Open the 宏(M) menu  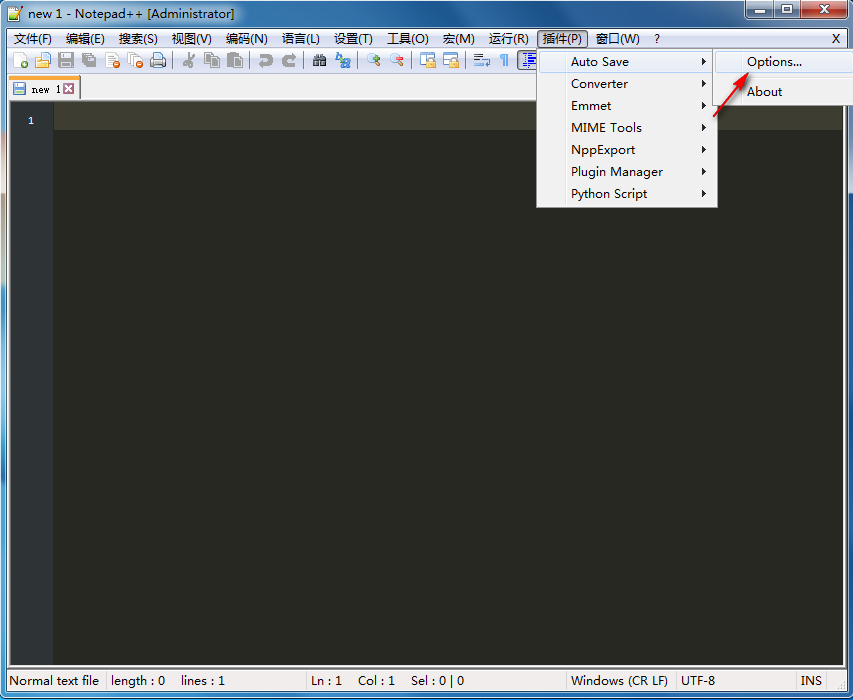[x=459, y=39]
